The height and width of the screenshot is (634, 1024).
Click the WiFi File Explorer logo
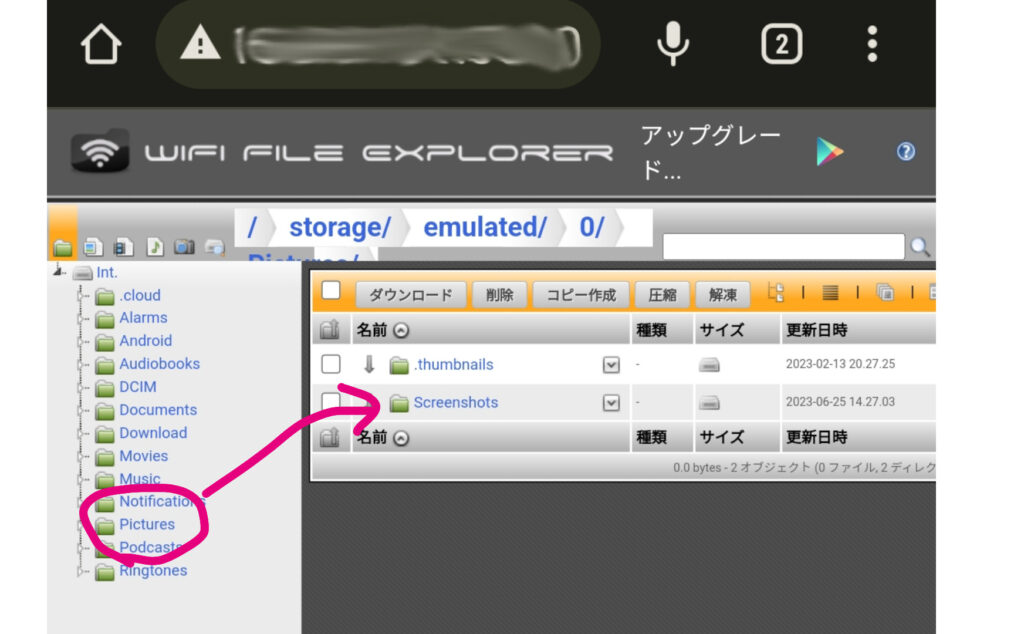click(99, 151)
